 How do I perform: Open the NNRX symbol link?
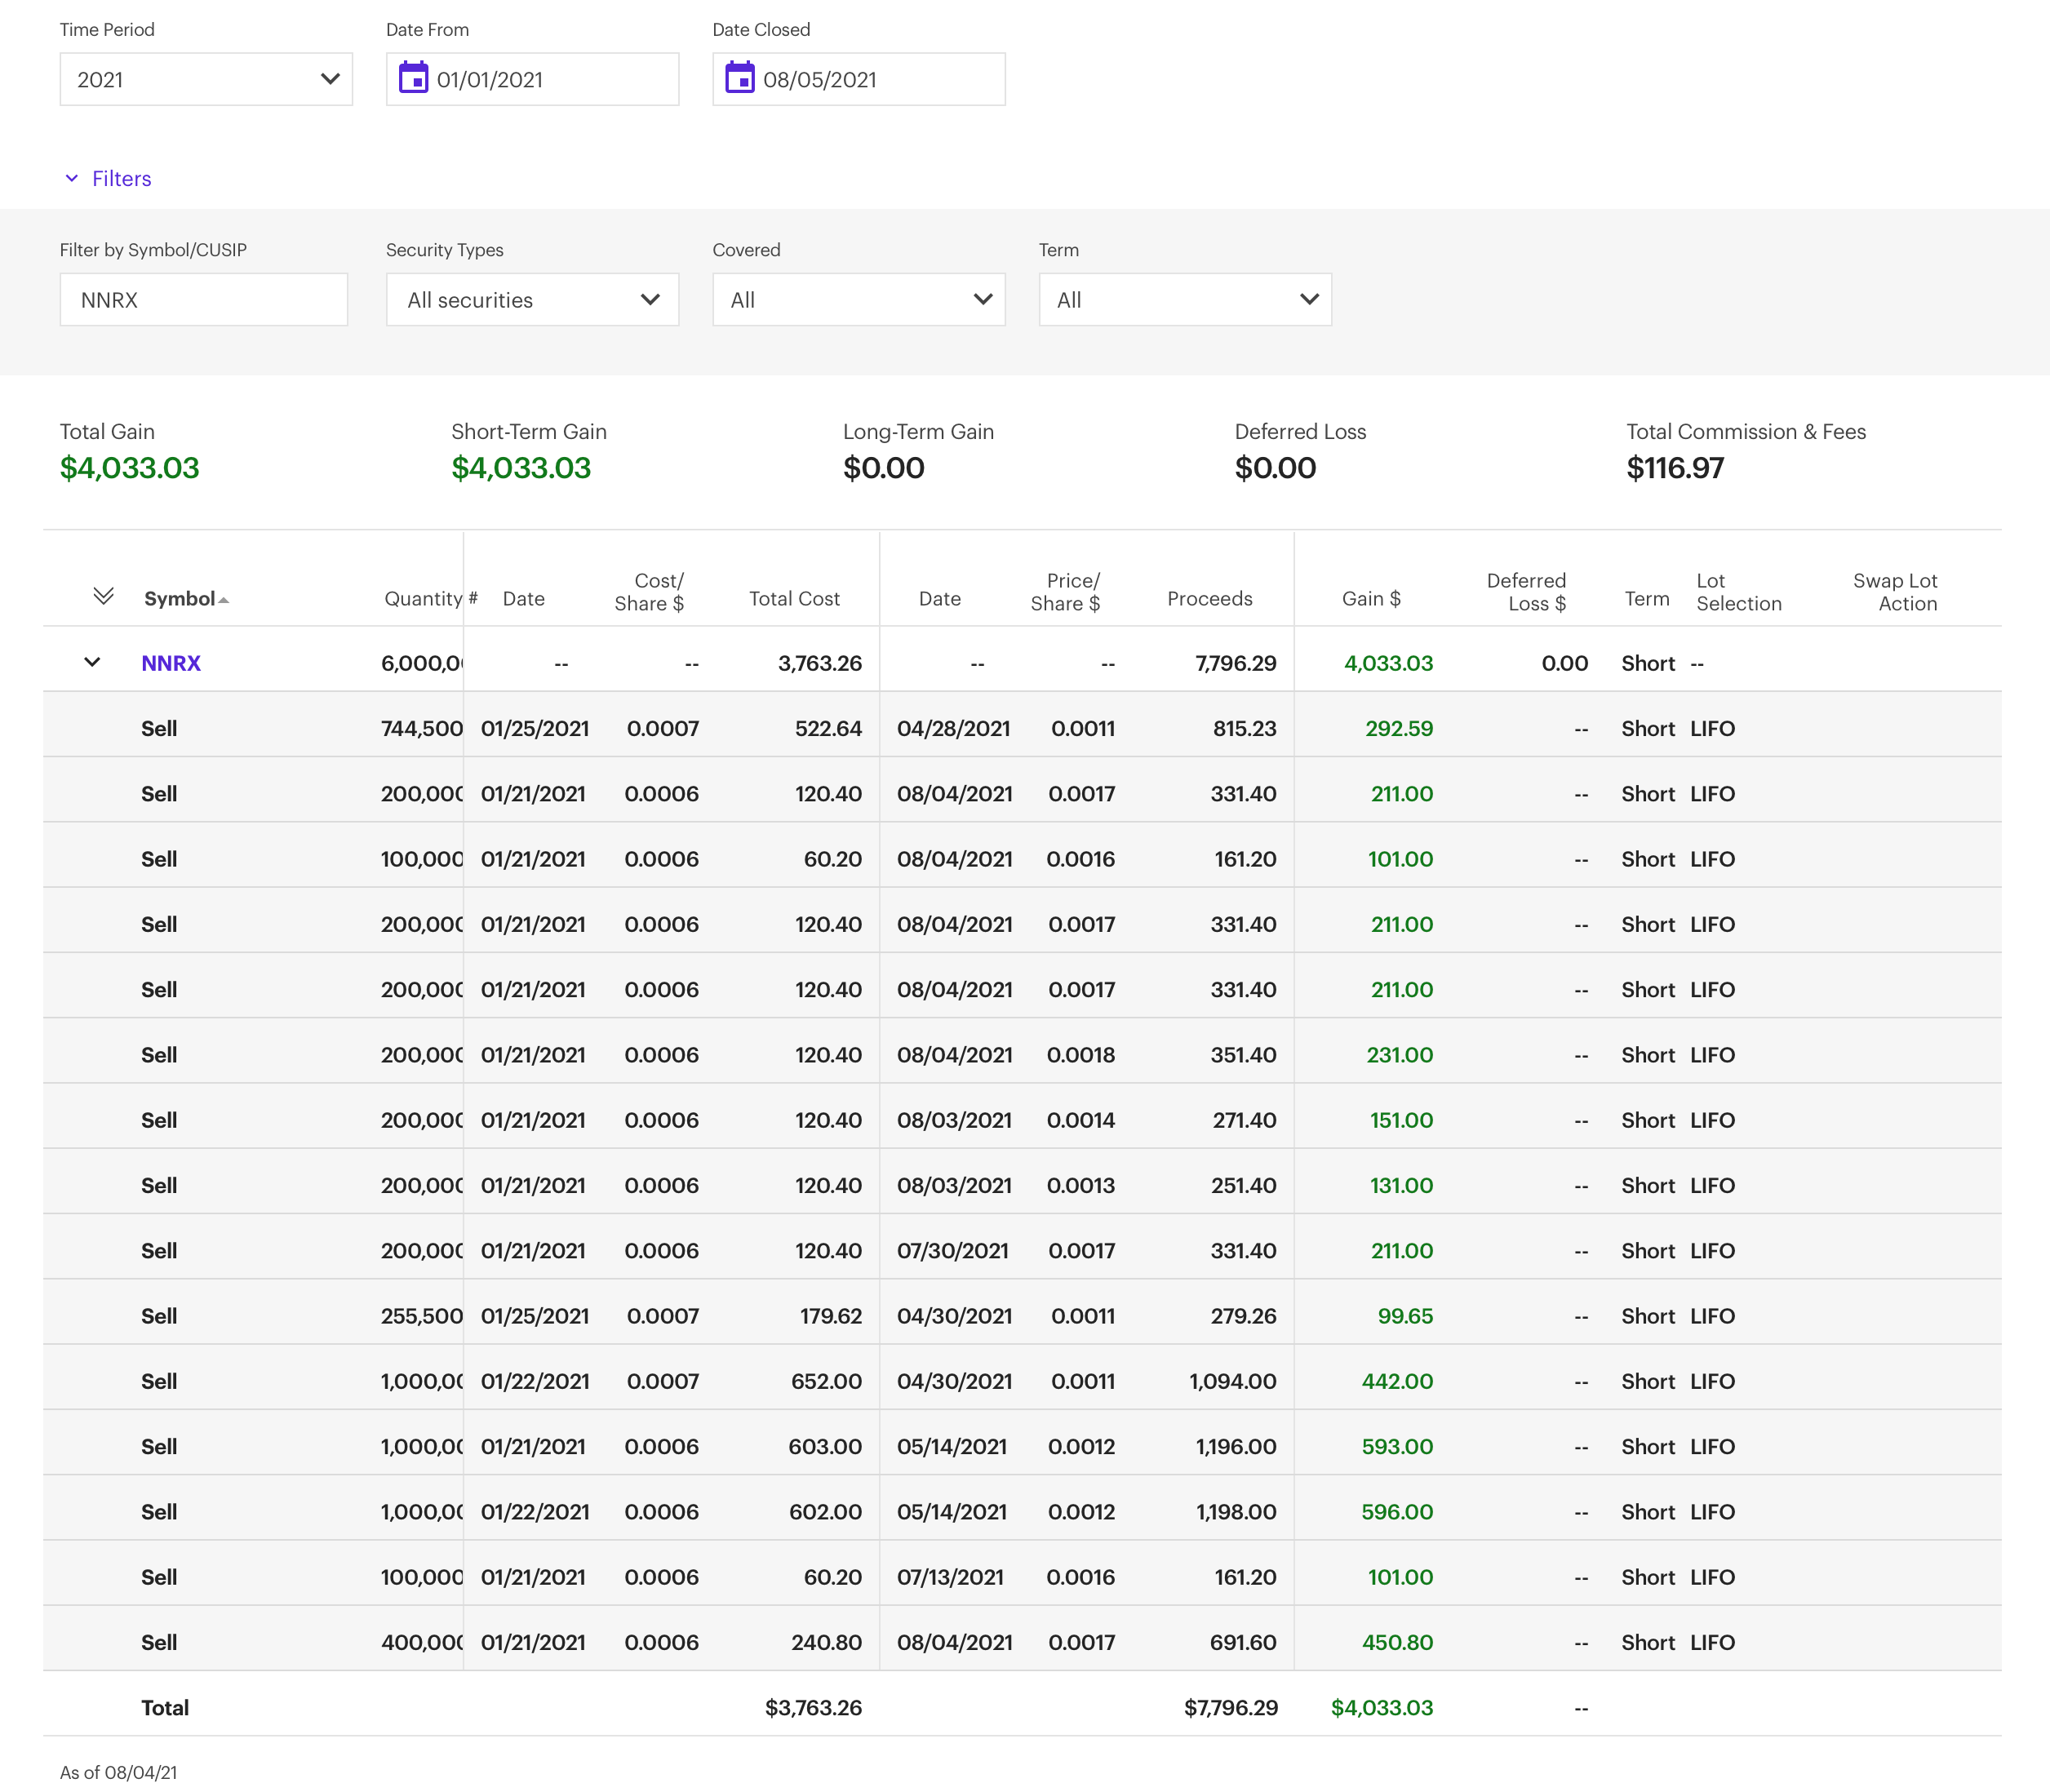pos(171,663)
